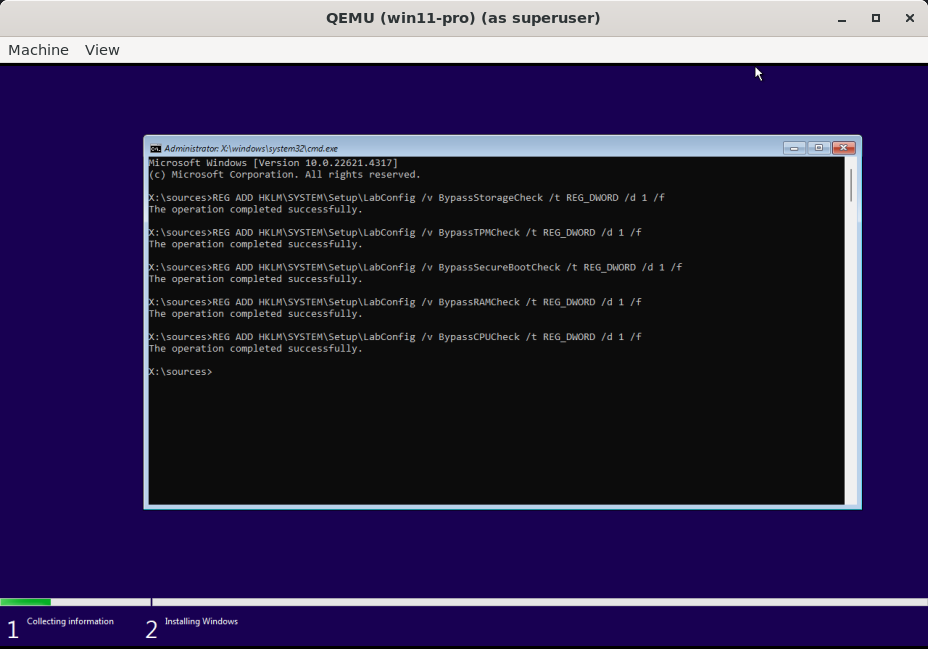Click the Microsoft Corporation copyright line
The width and height of the screenshot is (928, 649).
[285, 175]
